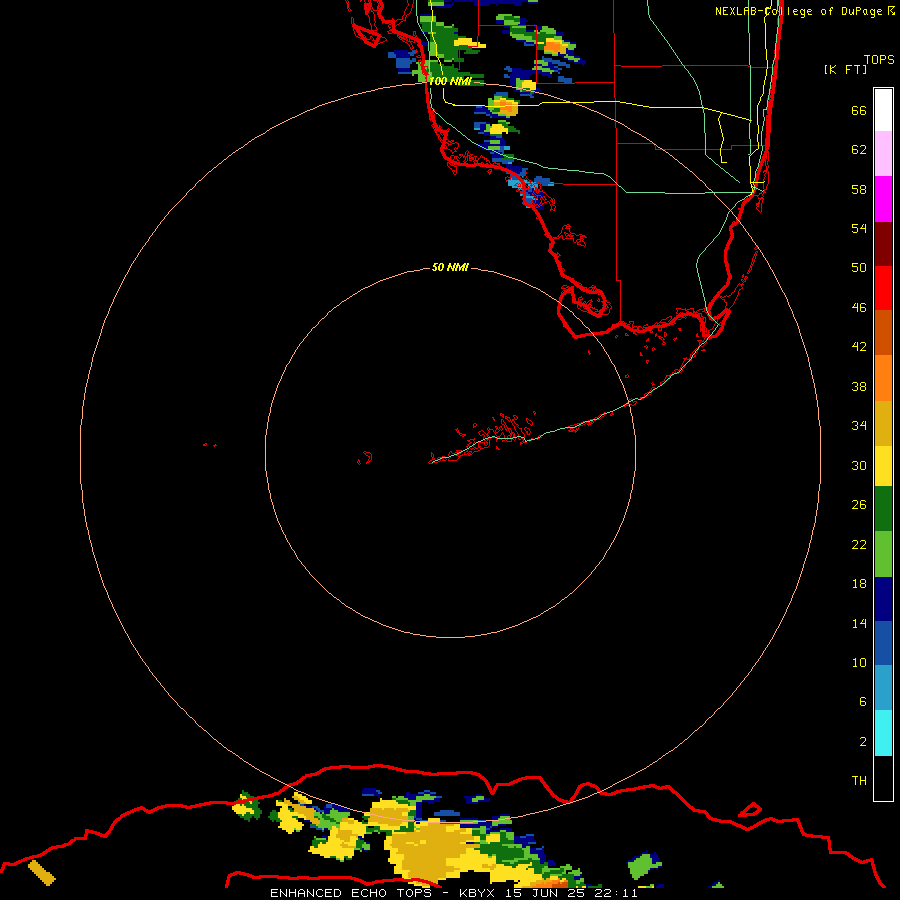Click the NEXLAB-College of DuPage credit text
The width and height of the screenshot is (900, 900).
[804, 11]
